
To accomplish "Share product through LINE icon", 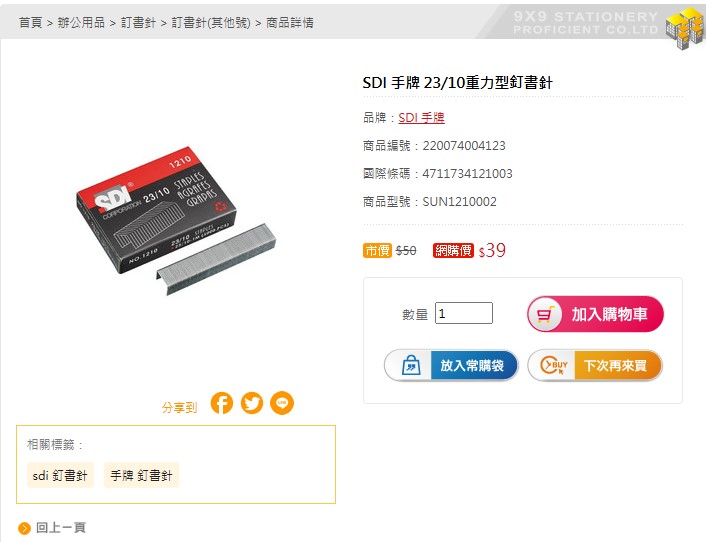I will point(282,403).
